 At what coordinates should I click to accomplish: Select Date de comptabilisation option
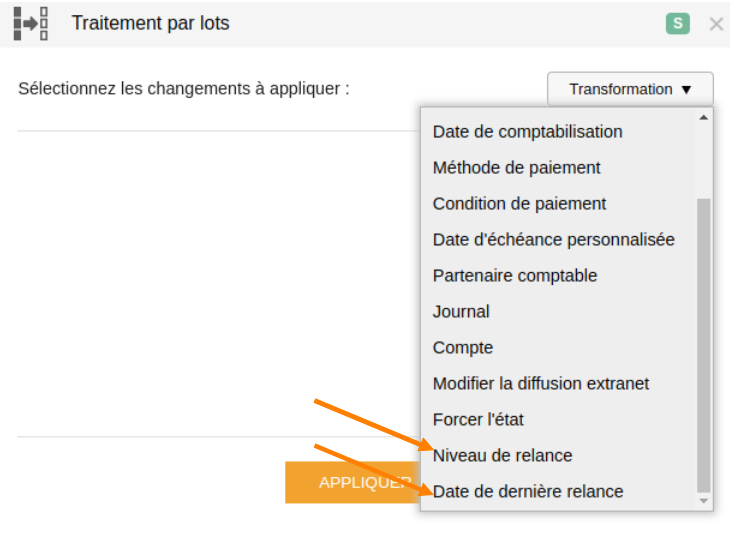point(527,132)
